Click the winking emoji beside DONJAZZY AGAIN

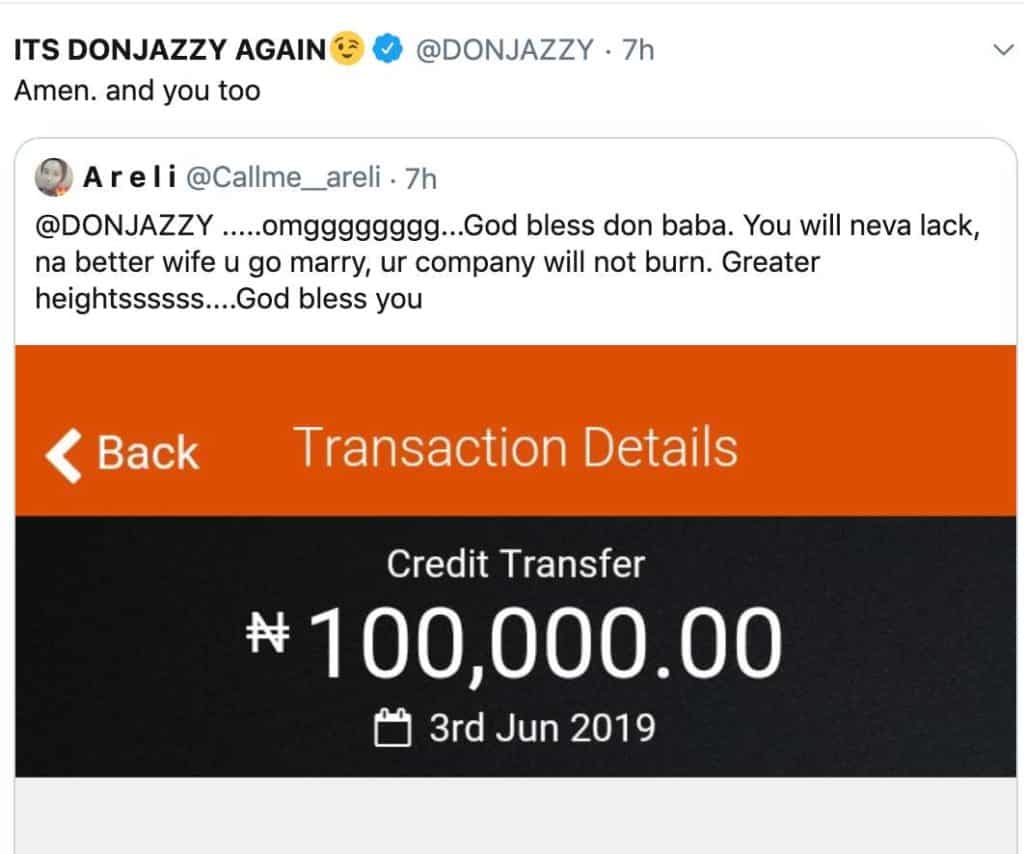tap(347, 50)
